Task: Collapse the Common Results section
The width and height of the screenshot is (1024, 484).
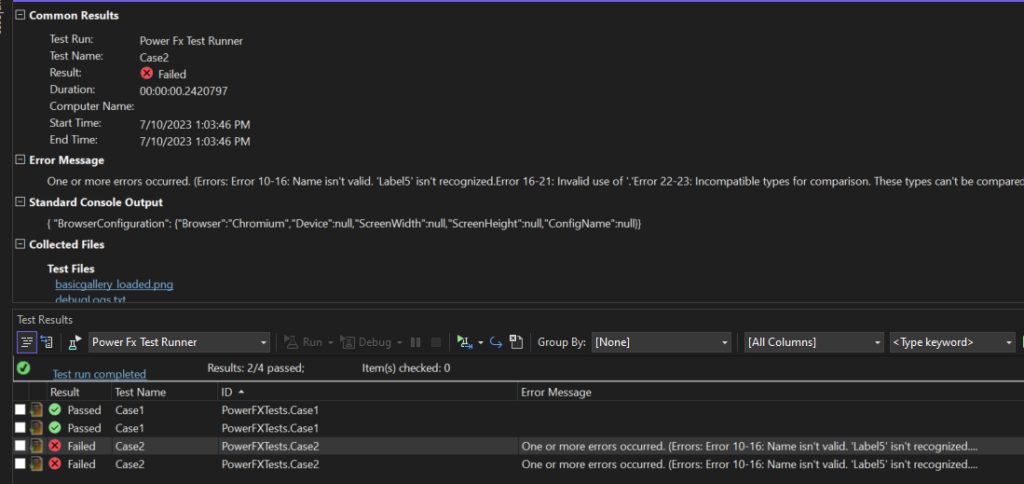Action: coord(20,14)
